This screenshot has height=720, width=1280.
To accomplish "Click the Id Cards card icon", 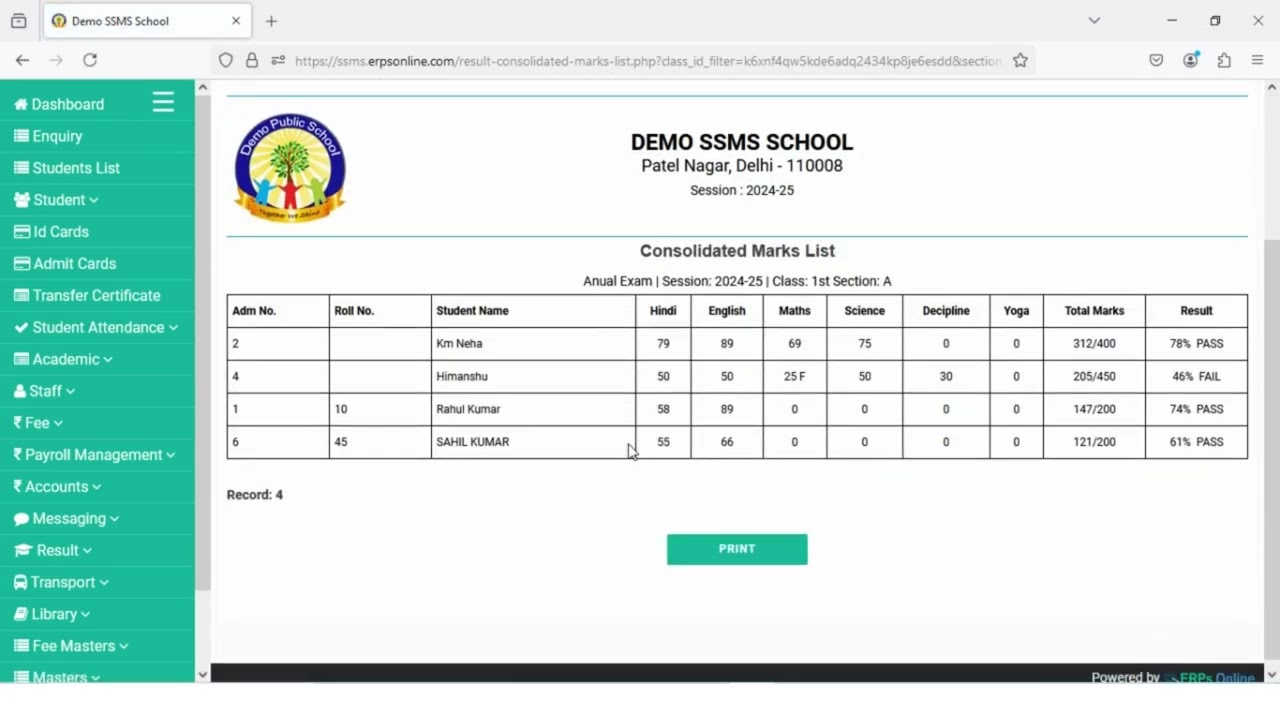I will [22, 232].
